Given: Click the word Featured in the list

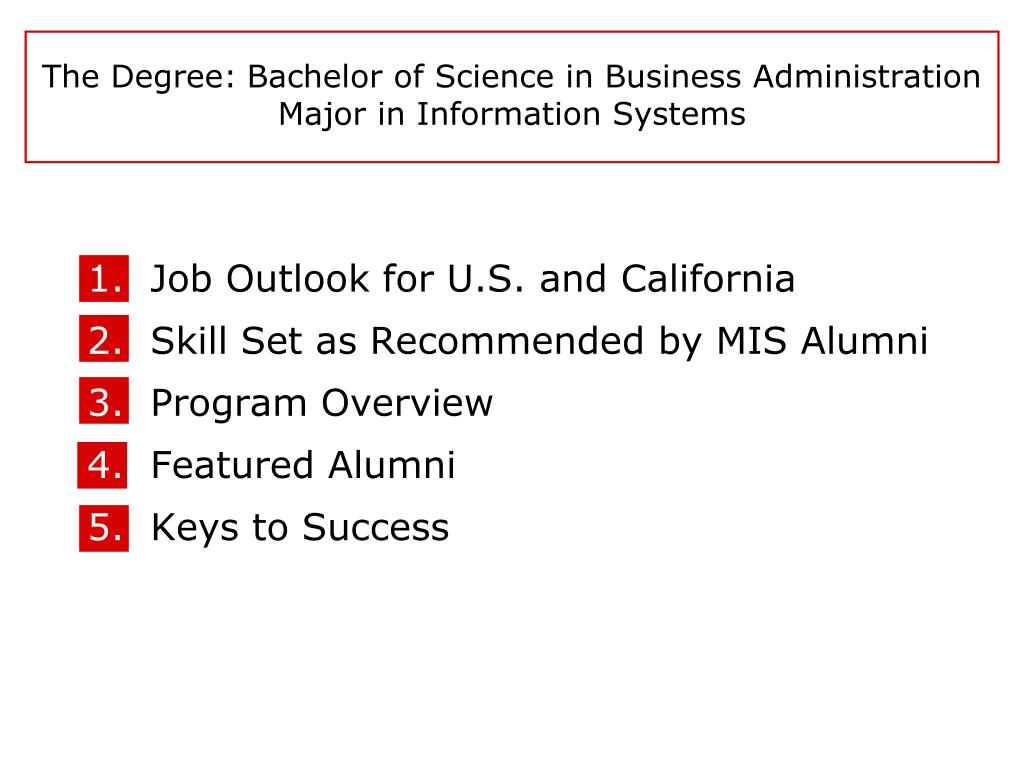Looking at the screenshot, I should 232,465.
